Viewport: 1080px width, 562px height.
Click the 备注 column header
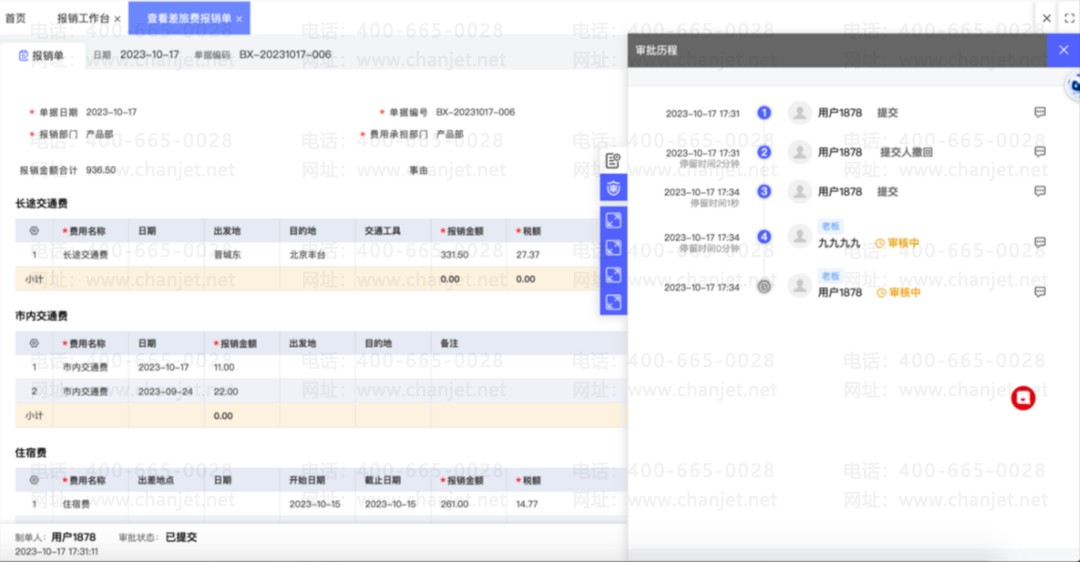coord(449,343)
